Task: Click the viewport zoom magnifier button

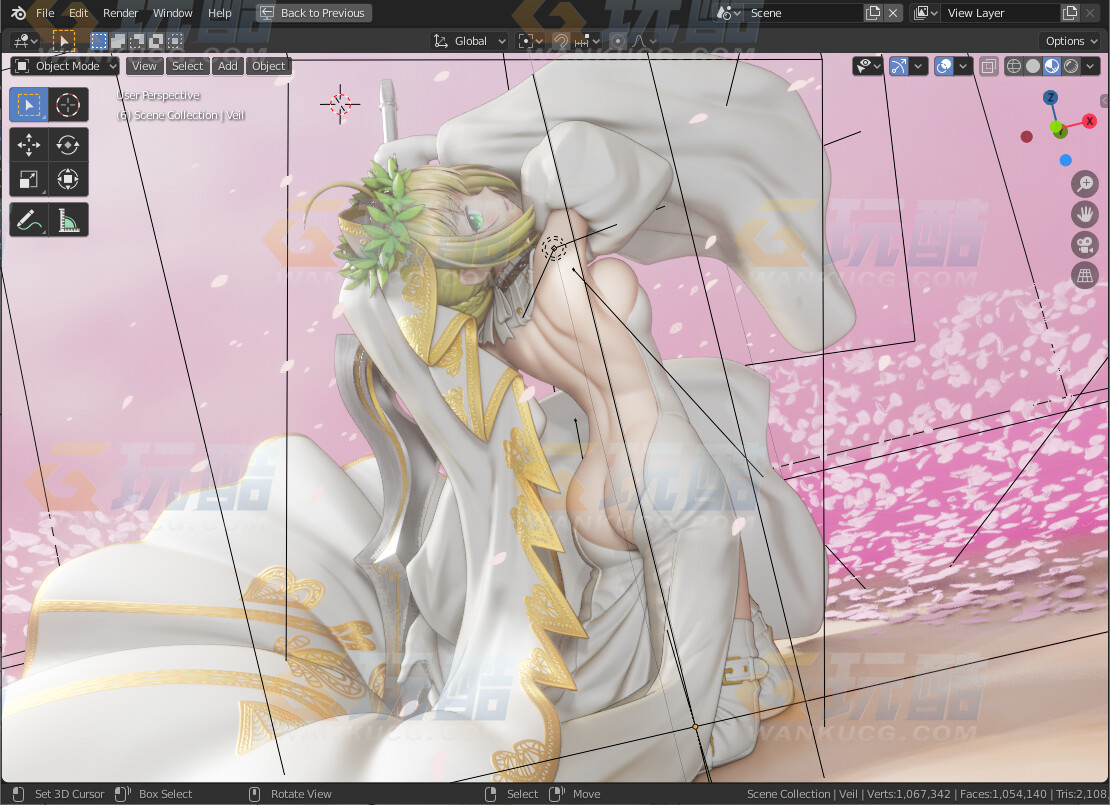Action: tap(1085, 184)
